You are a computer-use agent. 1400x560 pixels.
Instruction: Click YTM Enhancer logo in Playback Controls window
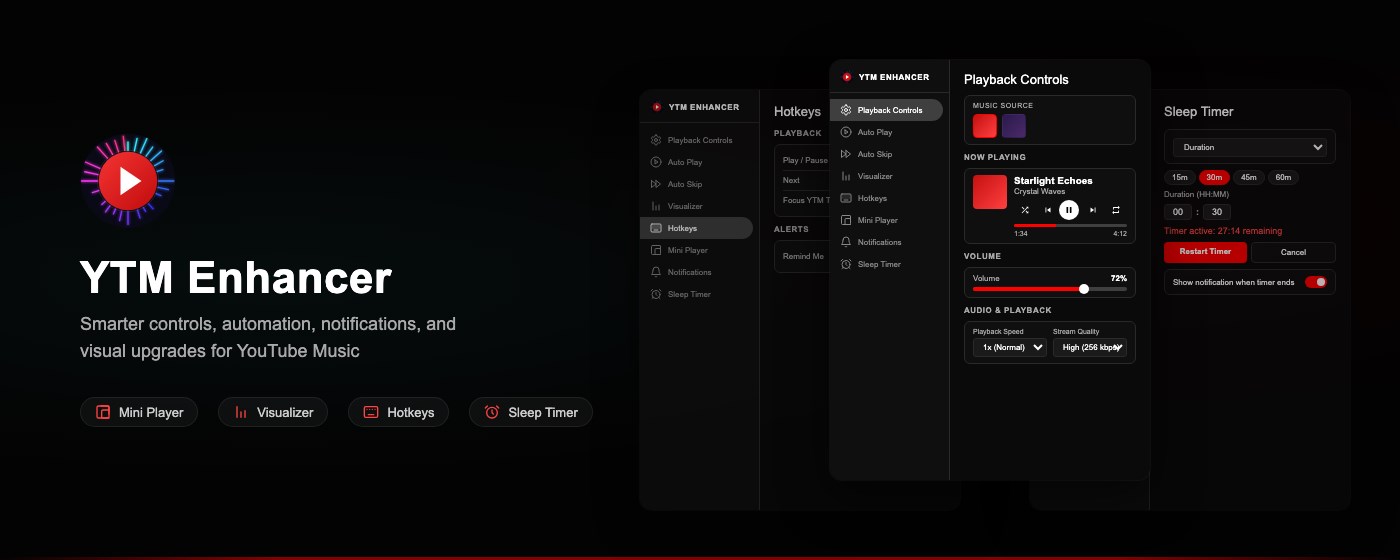pos(847,77)
